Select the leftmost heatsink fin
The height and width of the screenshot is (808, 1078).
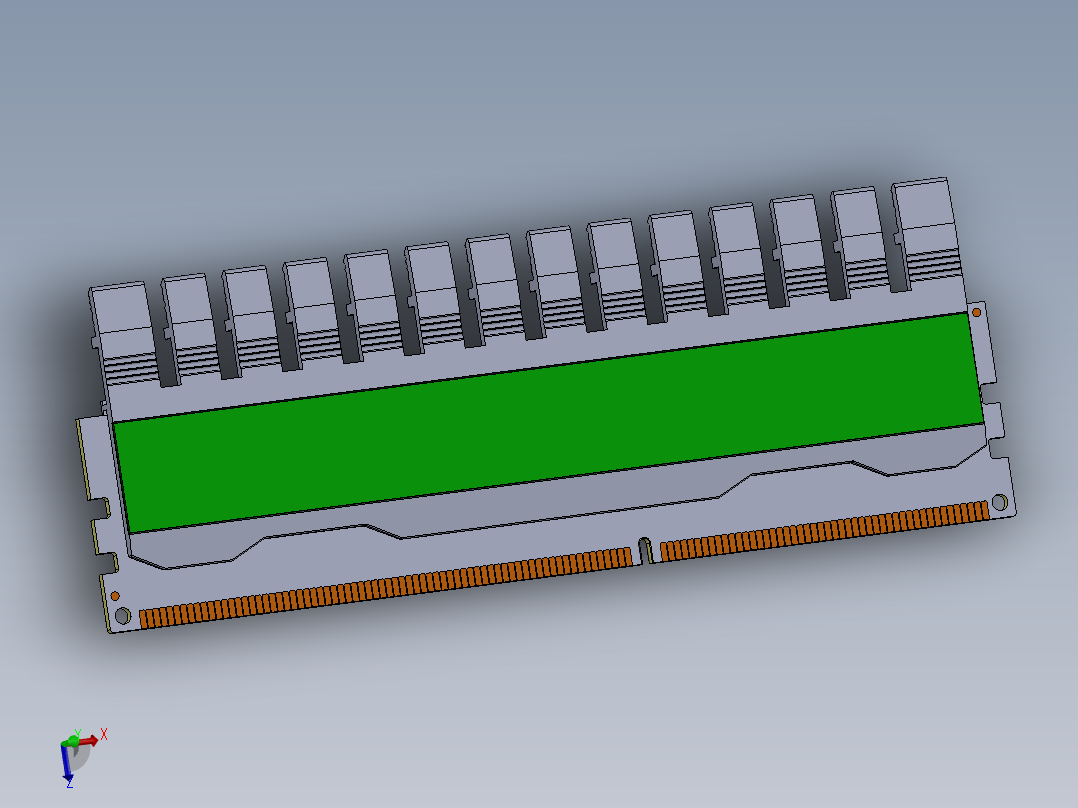coord(125,334)
